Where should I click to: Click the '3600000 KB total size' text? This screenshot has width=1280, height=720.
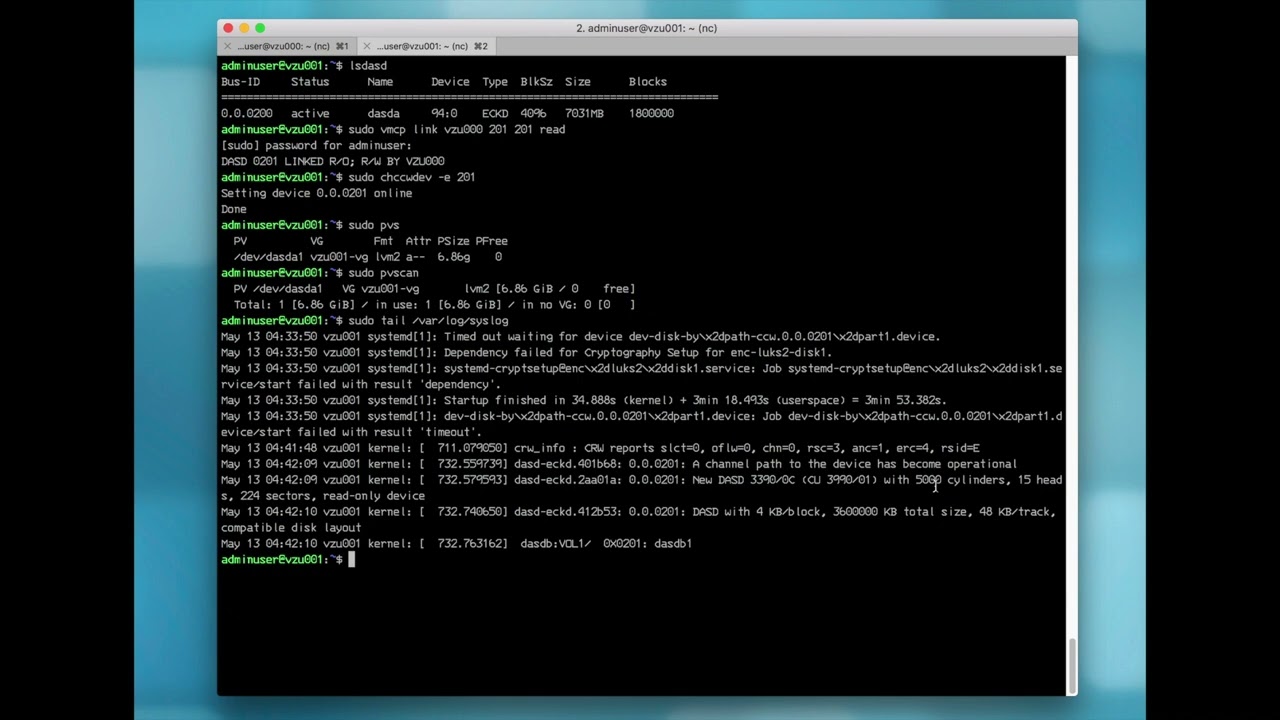[x=902, y=512]
